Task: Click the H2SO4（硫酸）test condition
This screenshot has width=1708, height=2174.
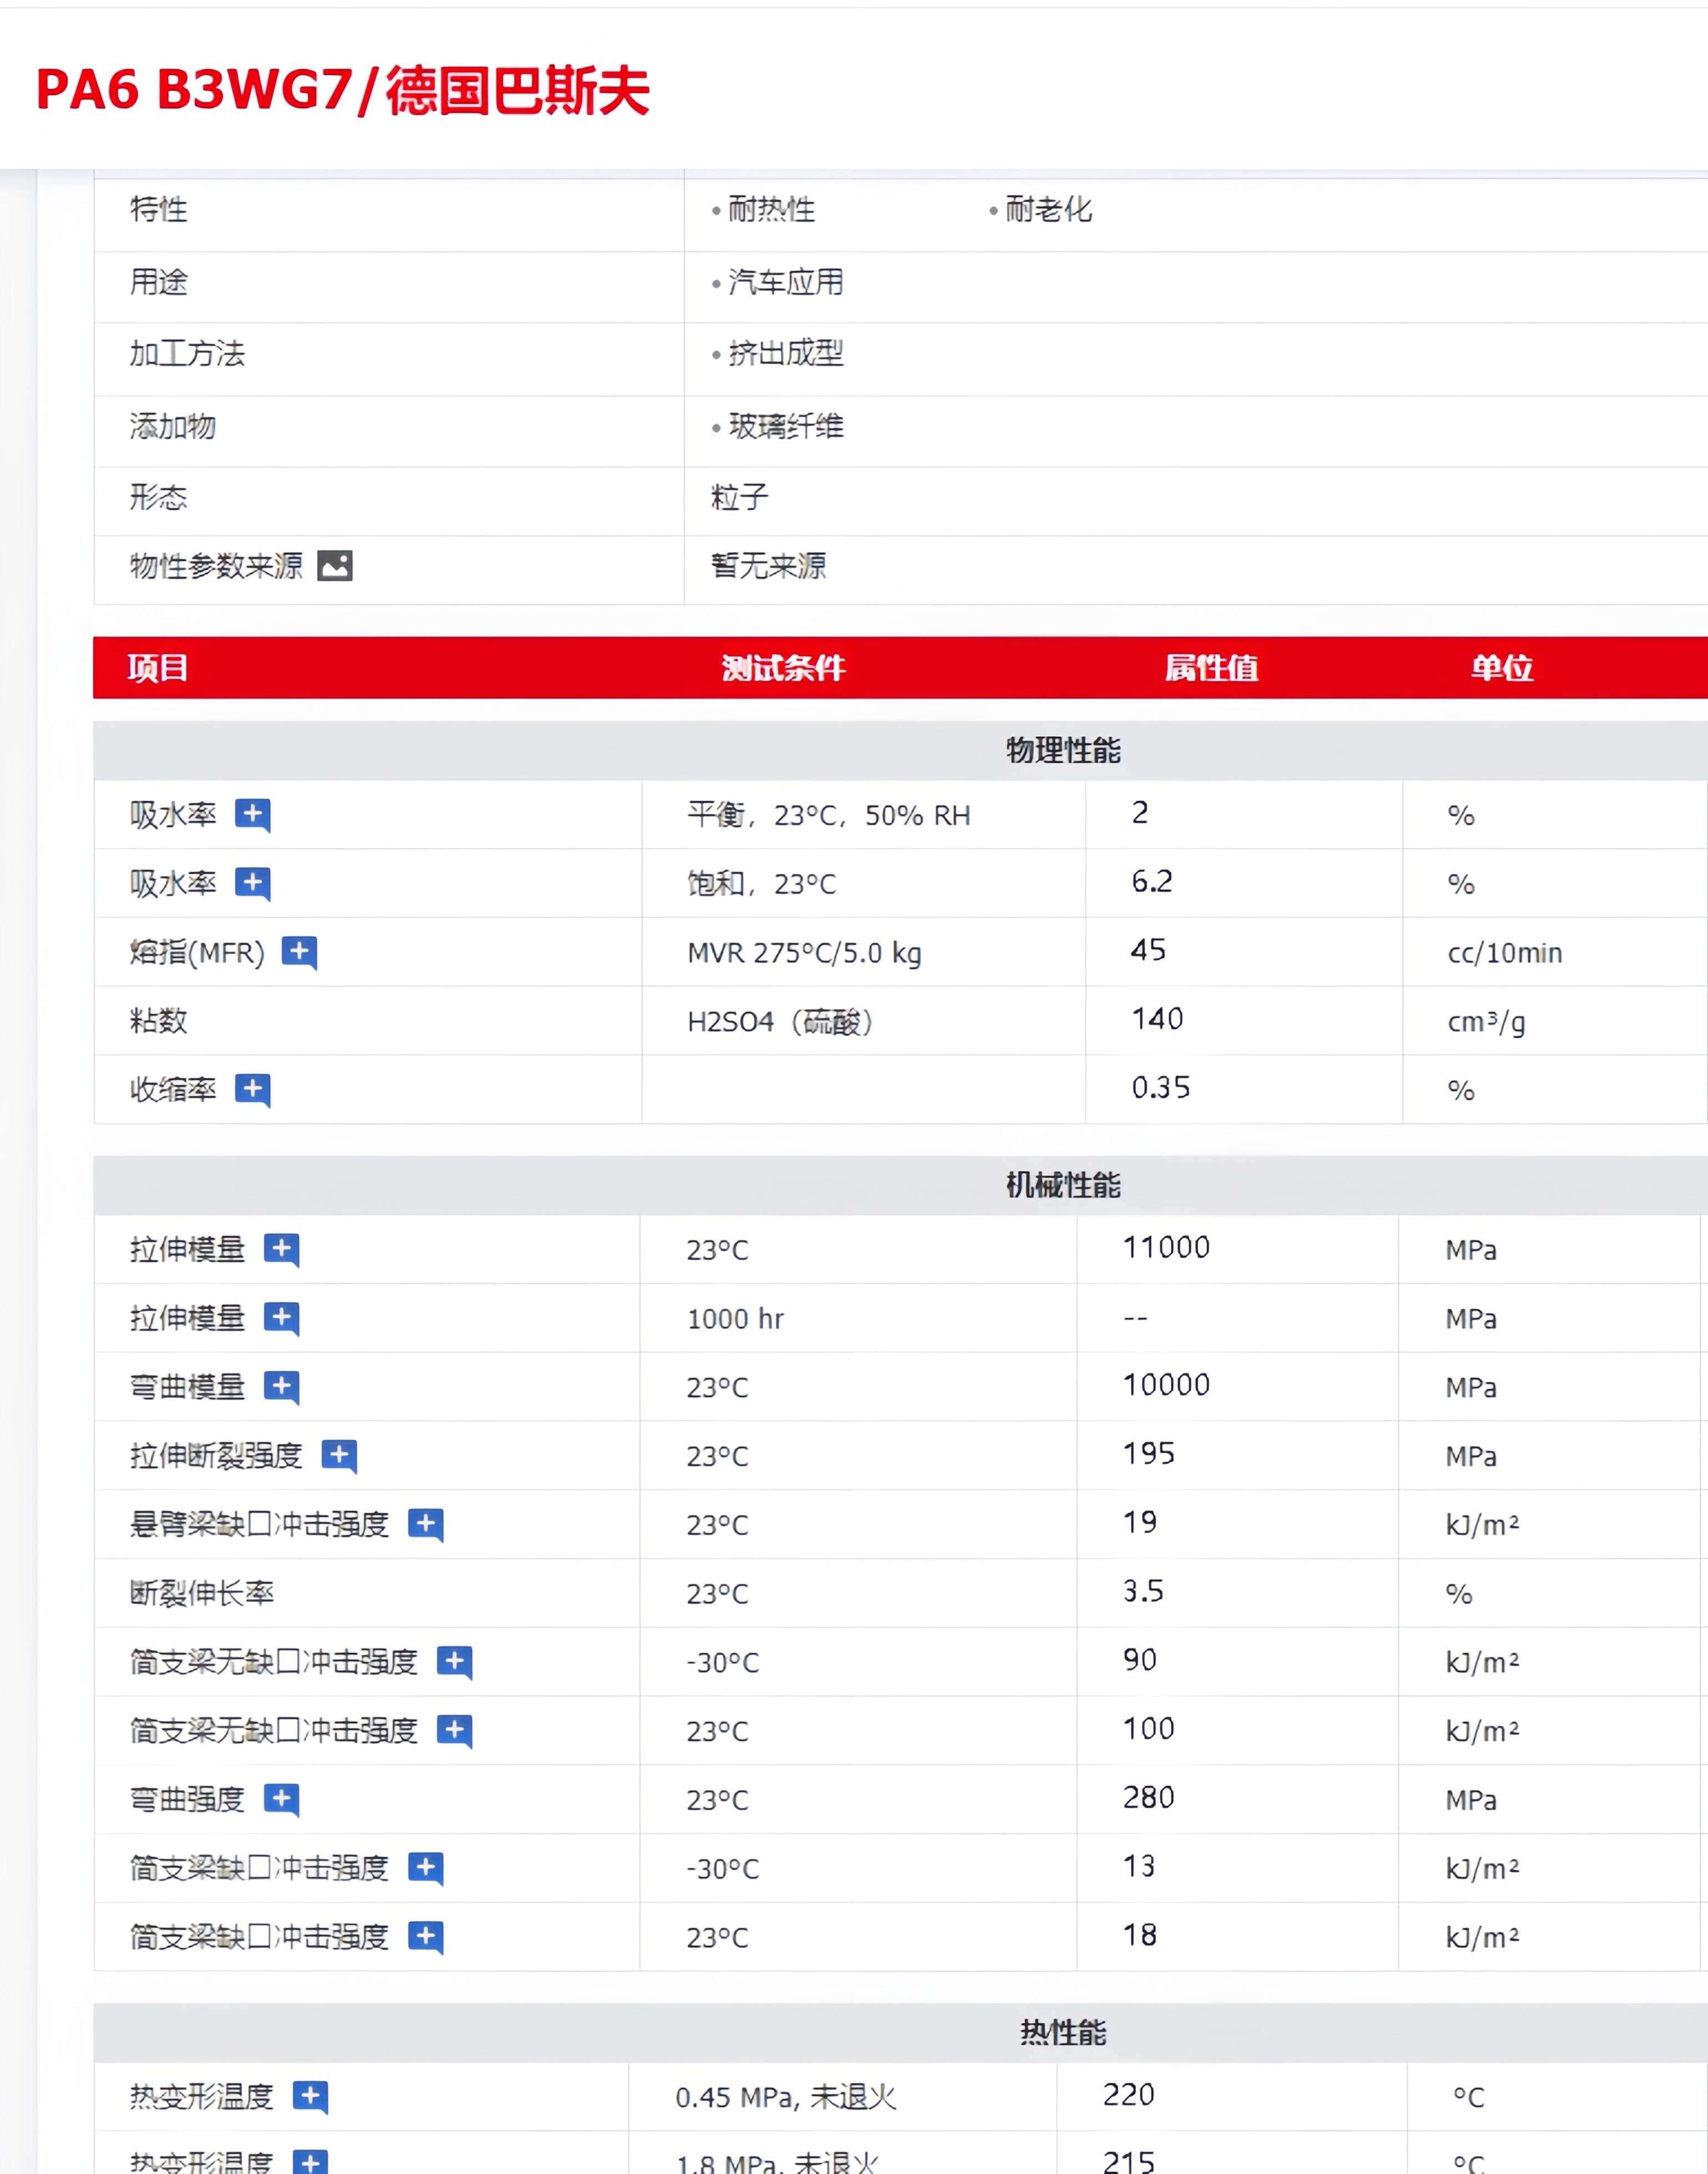Action: pyautogui.click(x=781, y=1022)
